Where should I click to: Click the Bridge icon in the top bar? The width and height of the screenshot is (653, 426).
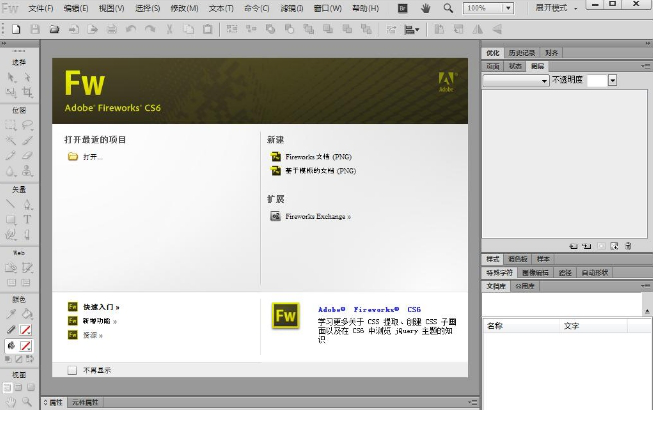tap(402, 8)
